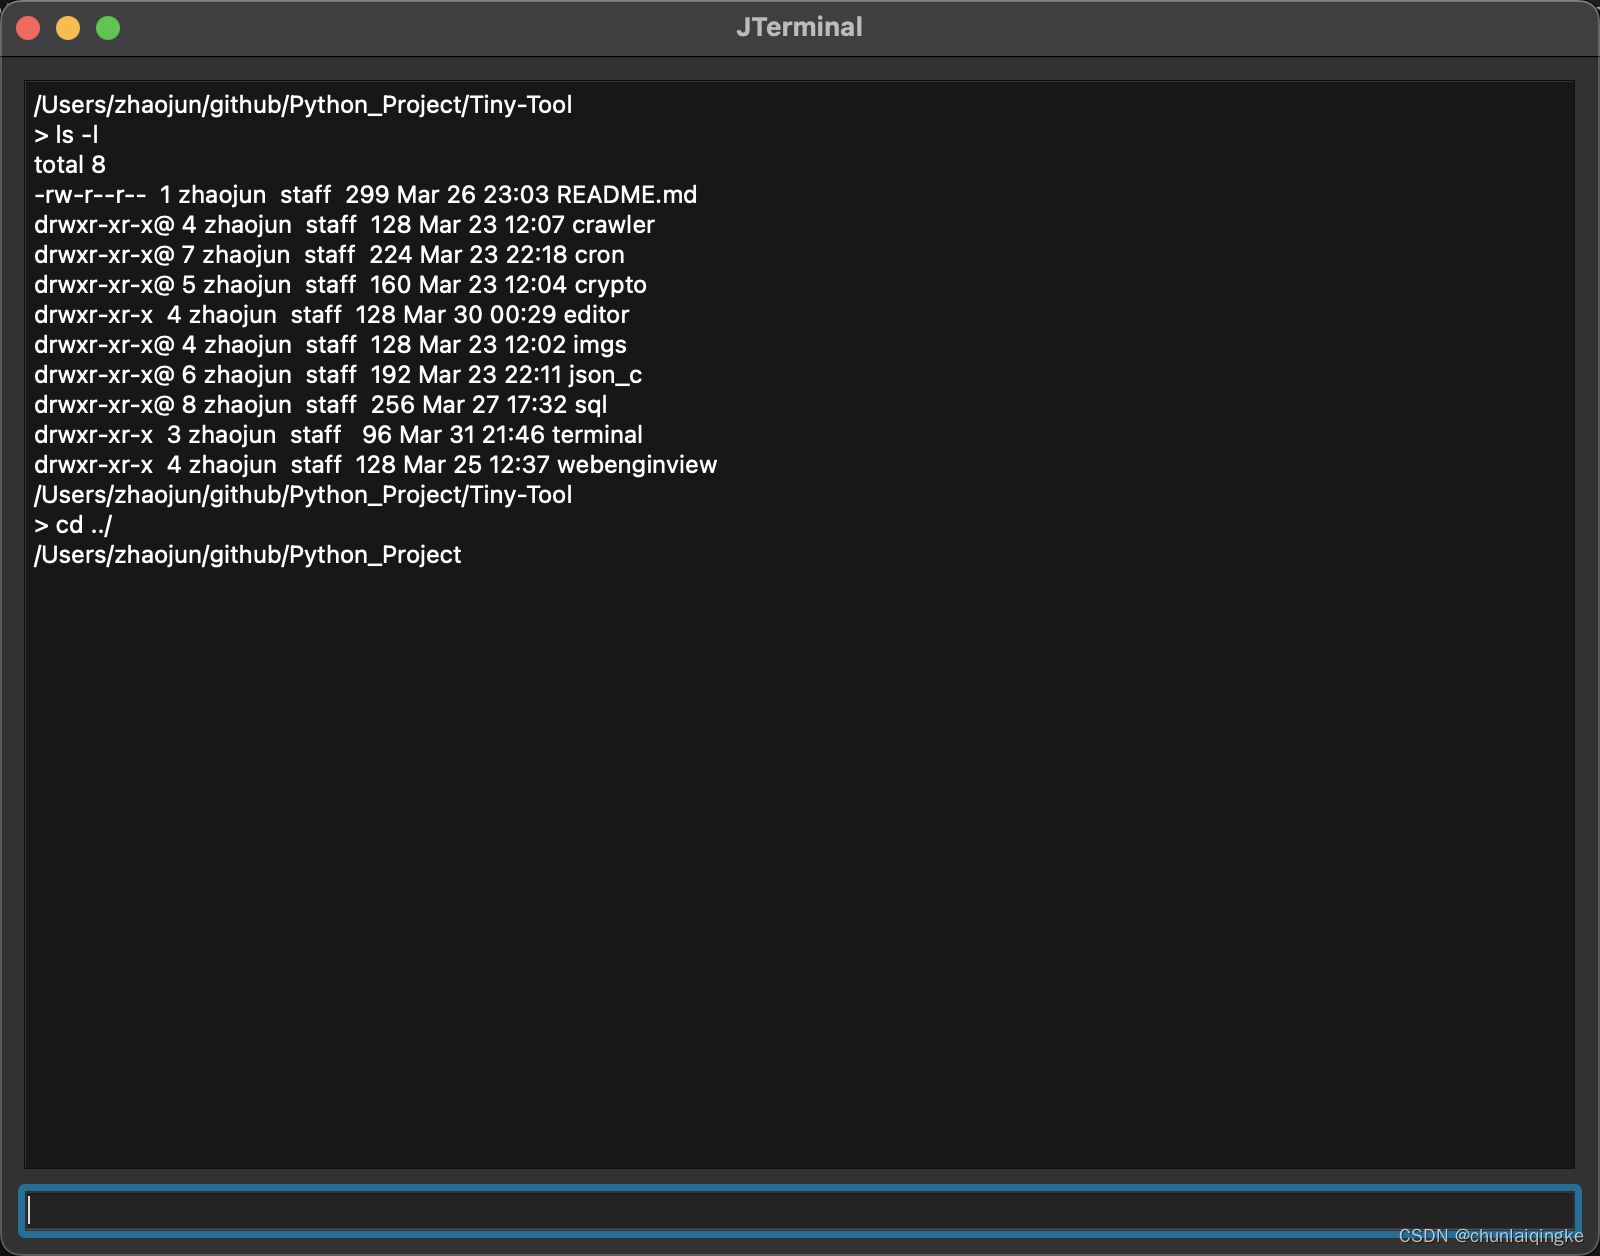The height and width of the screenshot is (1256, 1600).
Task: Click the cron directory entry
Action: click(330, 255)
